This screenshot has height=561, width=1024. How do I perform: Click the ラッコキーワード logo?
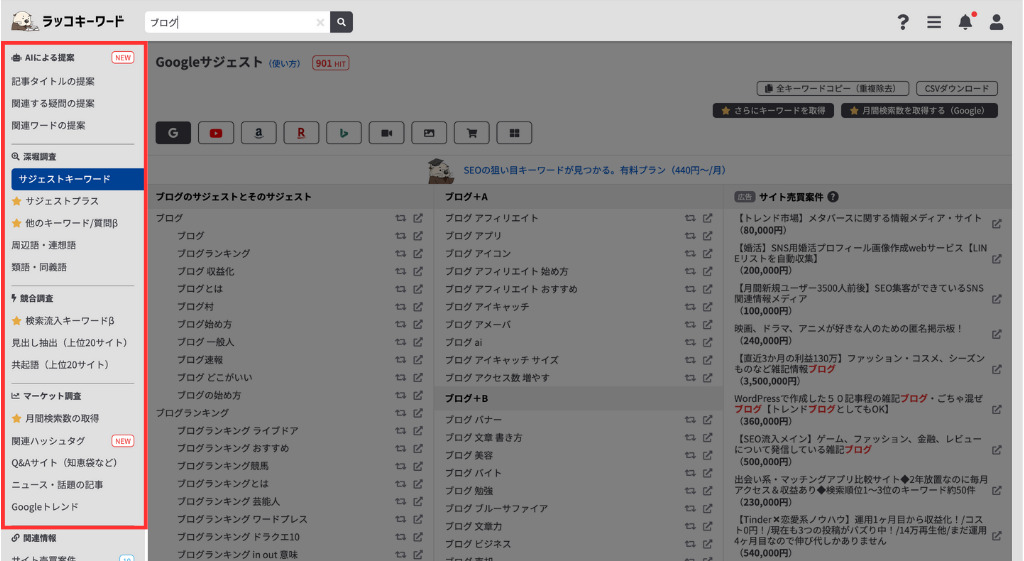68,21
